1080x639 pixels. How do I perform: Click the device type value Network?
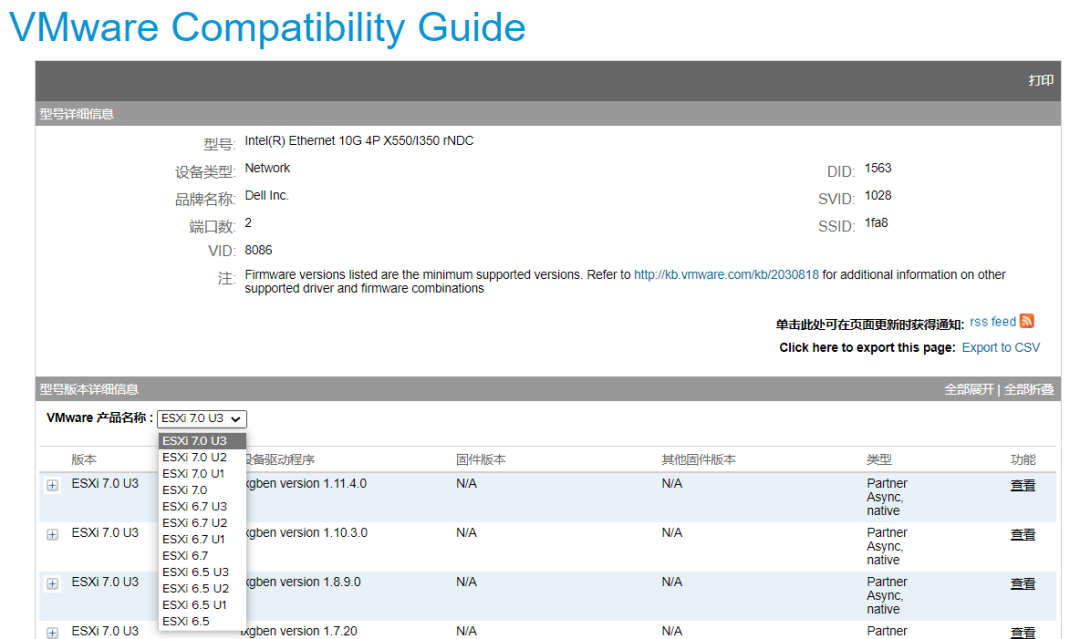267,169
